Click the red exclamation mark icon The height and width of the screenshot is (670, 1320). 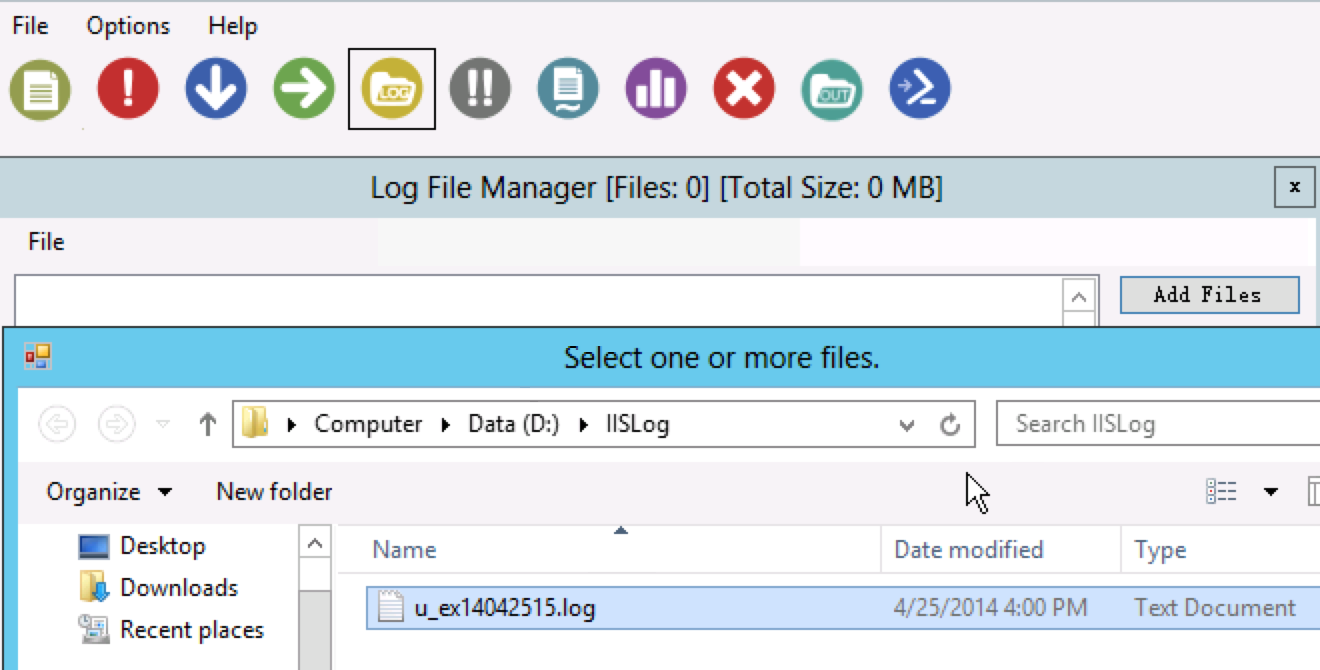(128, 89)
